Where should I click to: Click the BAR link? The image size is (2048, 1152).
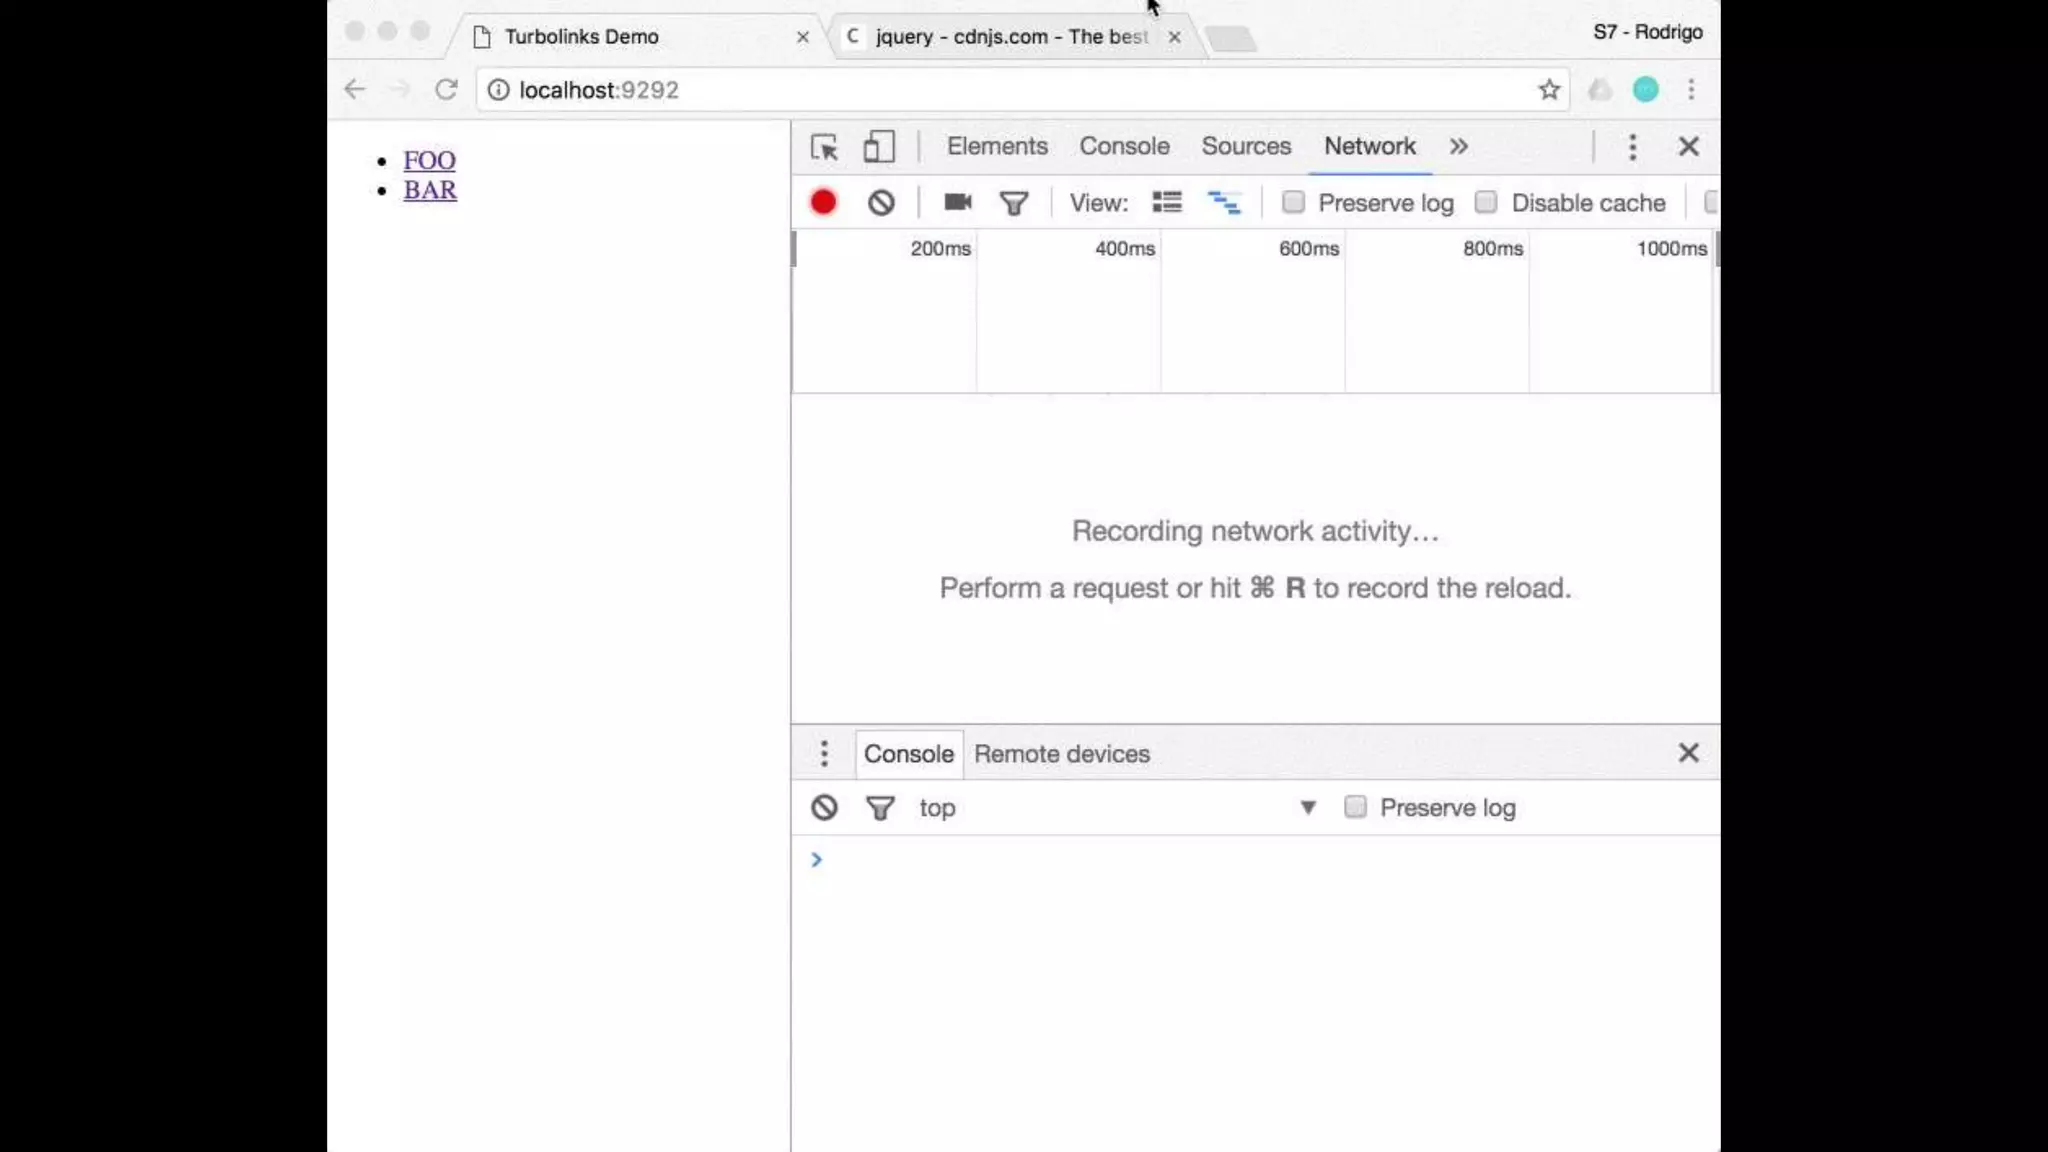click(x=430, y=190)
